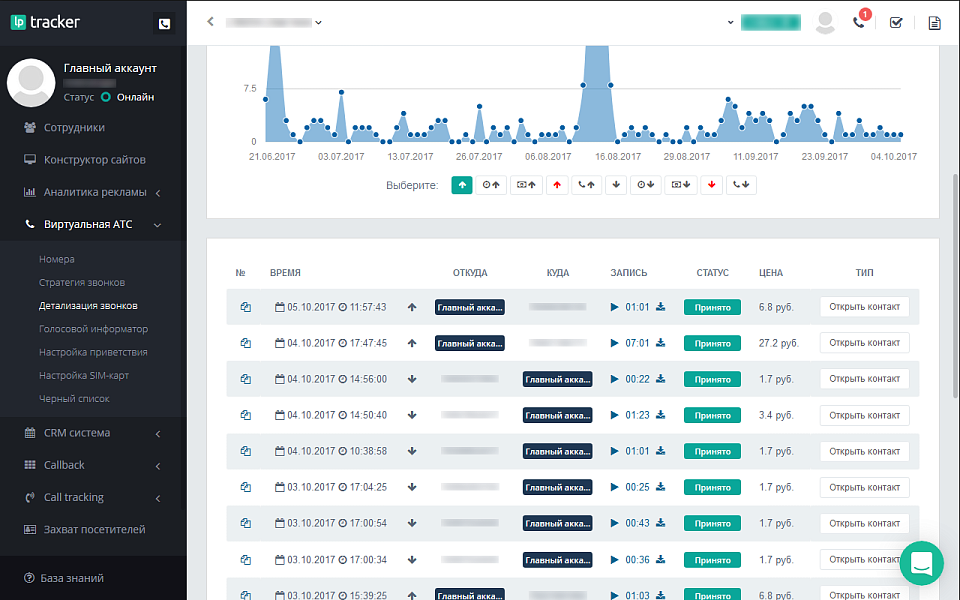Open the tasks checkmark icon in header

point(896,22)
